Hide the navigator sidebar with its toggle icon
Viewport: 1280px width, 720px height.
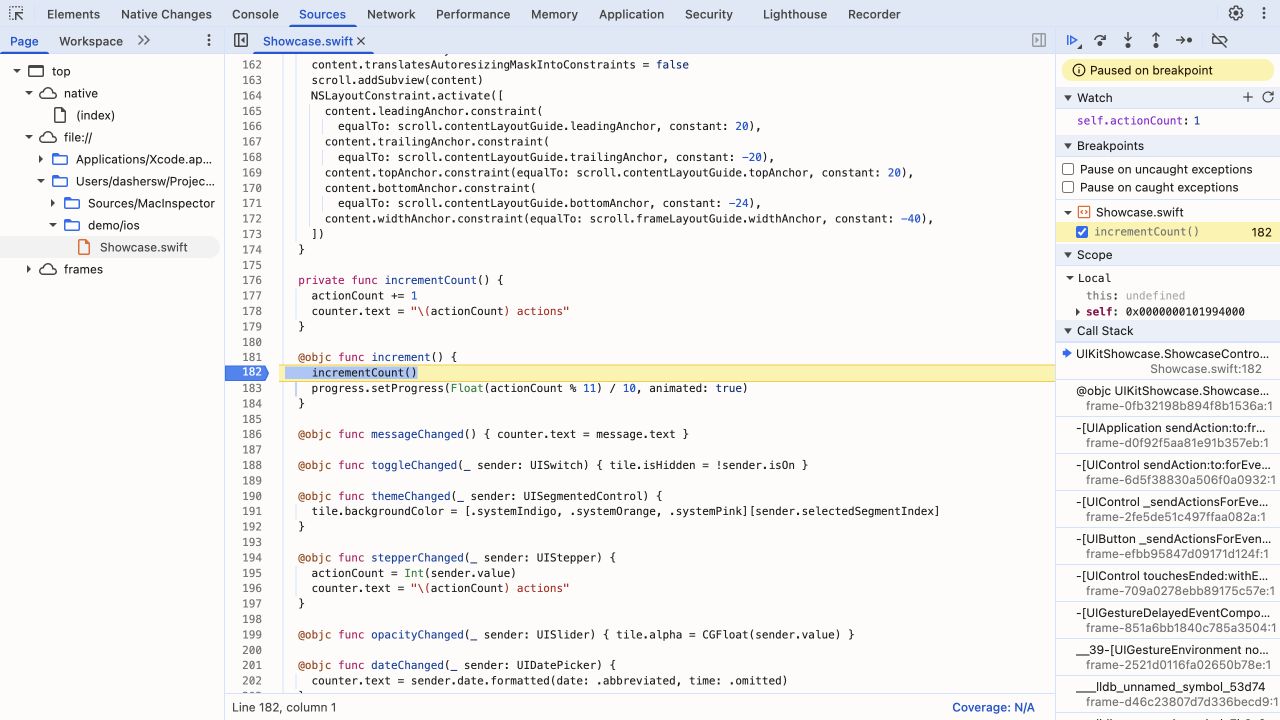click(x=241, y=41)
